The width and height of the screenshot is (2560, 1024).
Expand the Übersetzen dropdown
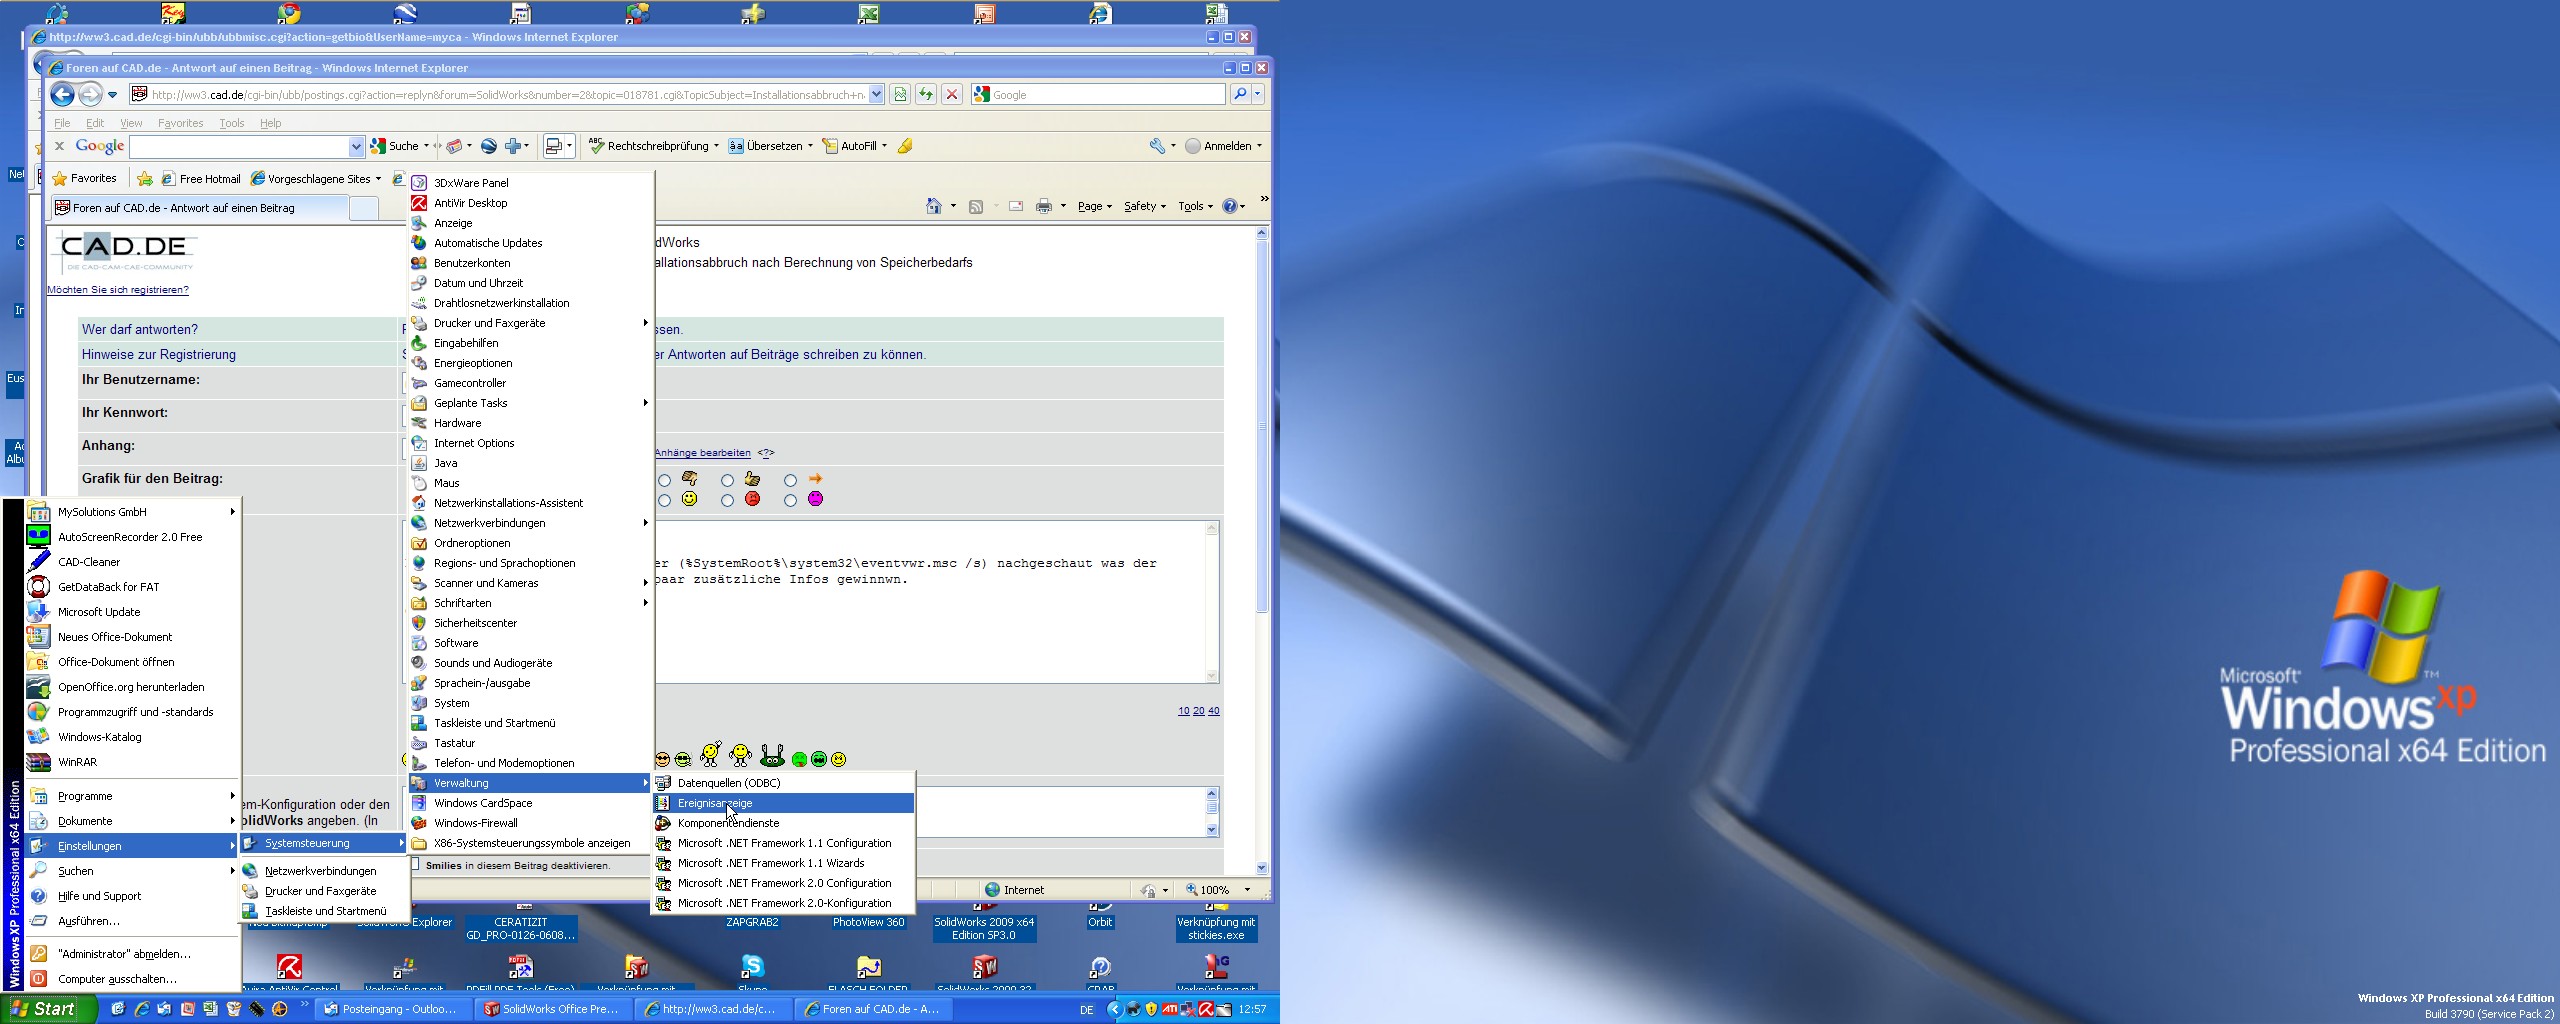pos(810,146)
